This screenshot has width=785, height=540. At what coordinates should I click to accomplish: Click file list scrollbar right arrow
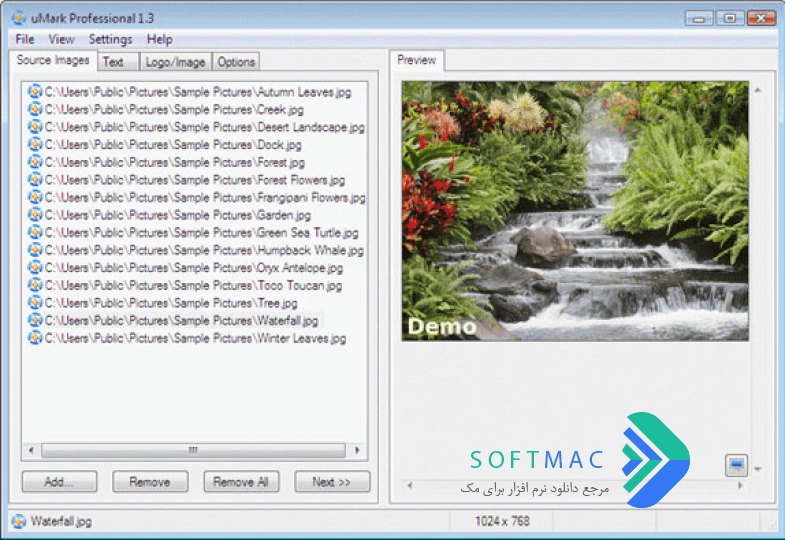pos(357,450)
